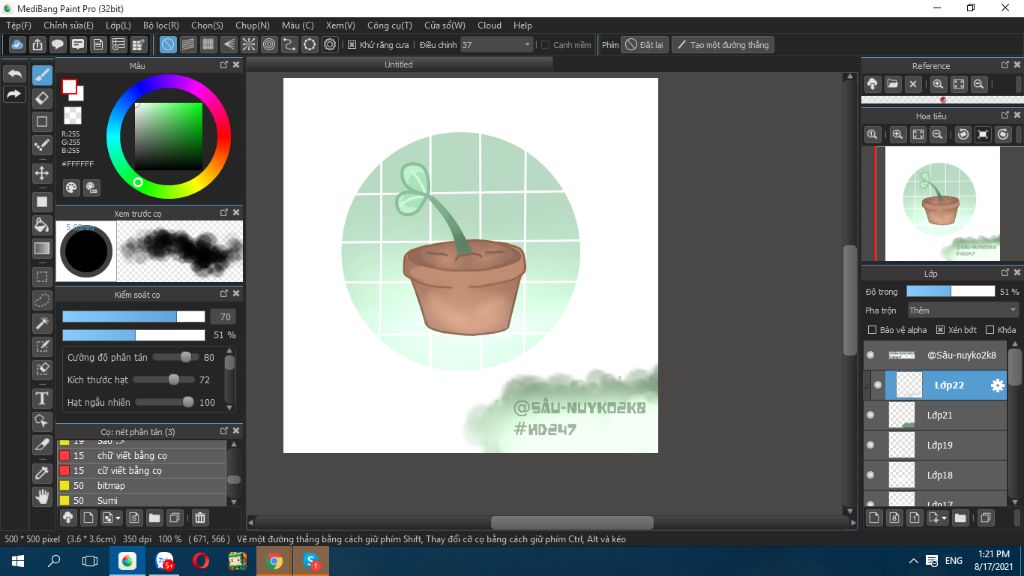Select the Hand pan tool

42,496
